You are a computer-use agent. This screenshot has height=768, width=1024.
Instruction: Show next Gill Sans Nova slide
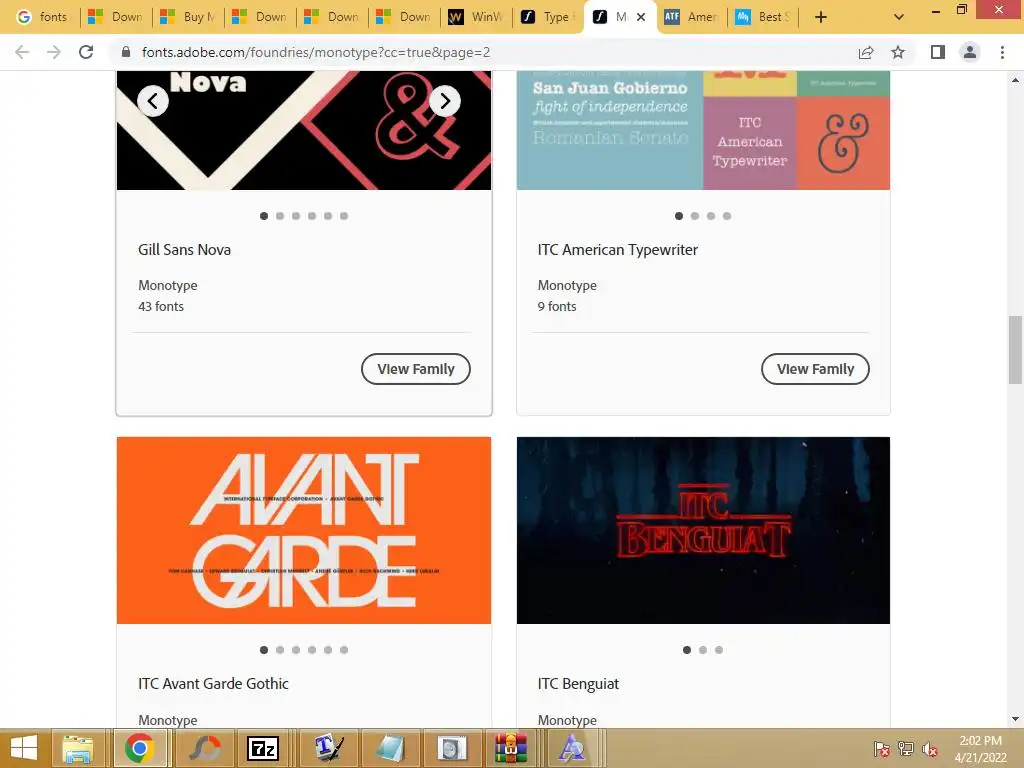(445, 101)
